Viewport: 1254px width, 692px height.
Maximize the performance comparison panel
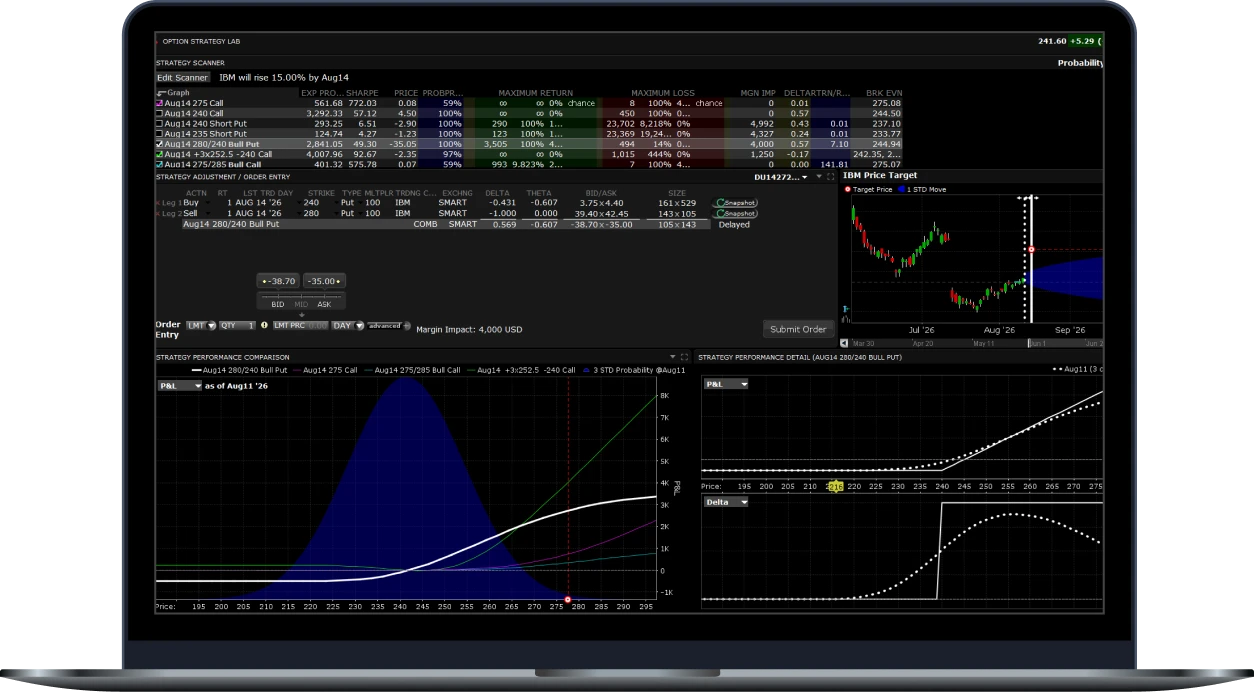[684, 357]
